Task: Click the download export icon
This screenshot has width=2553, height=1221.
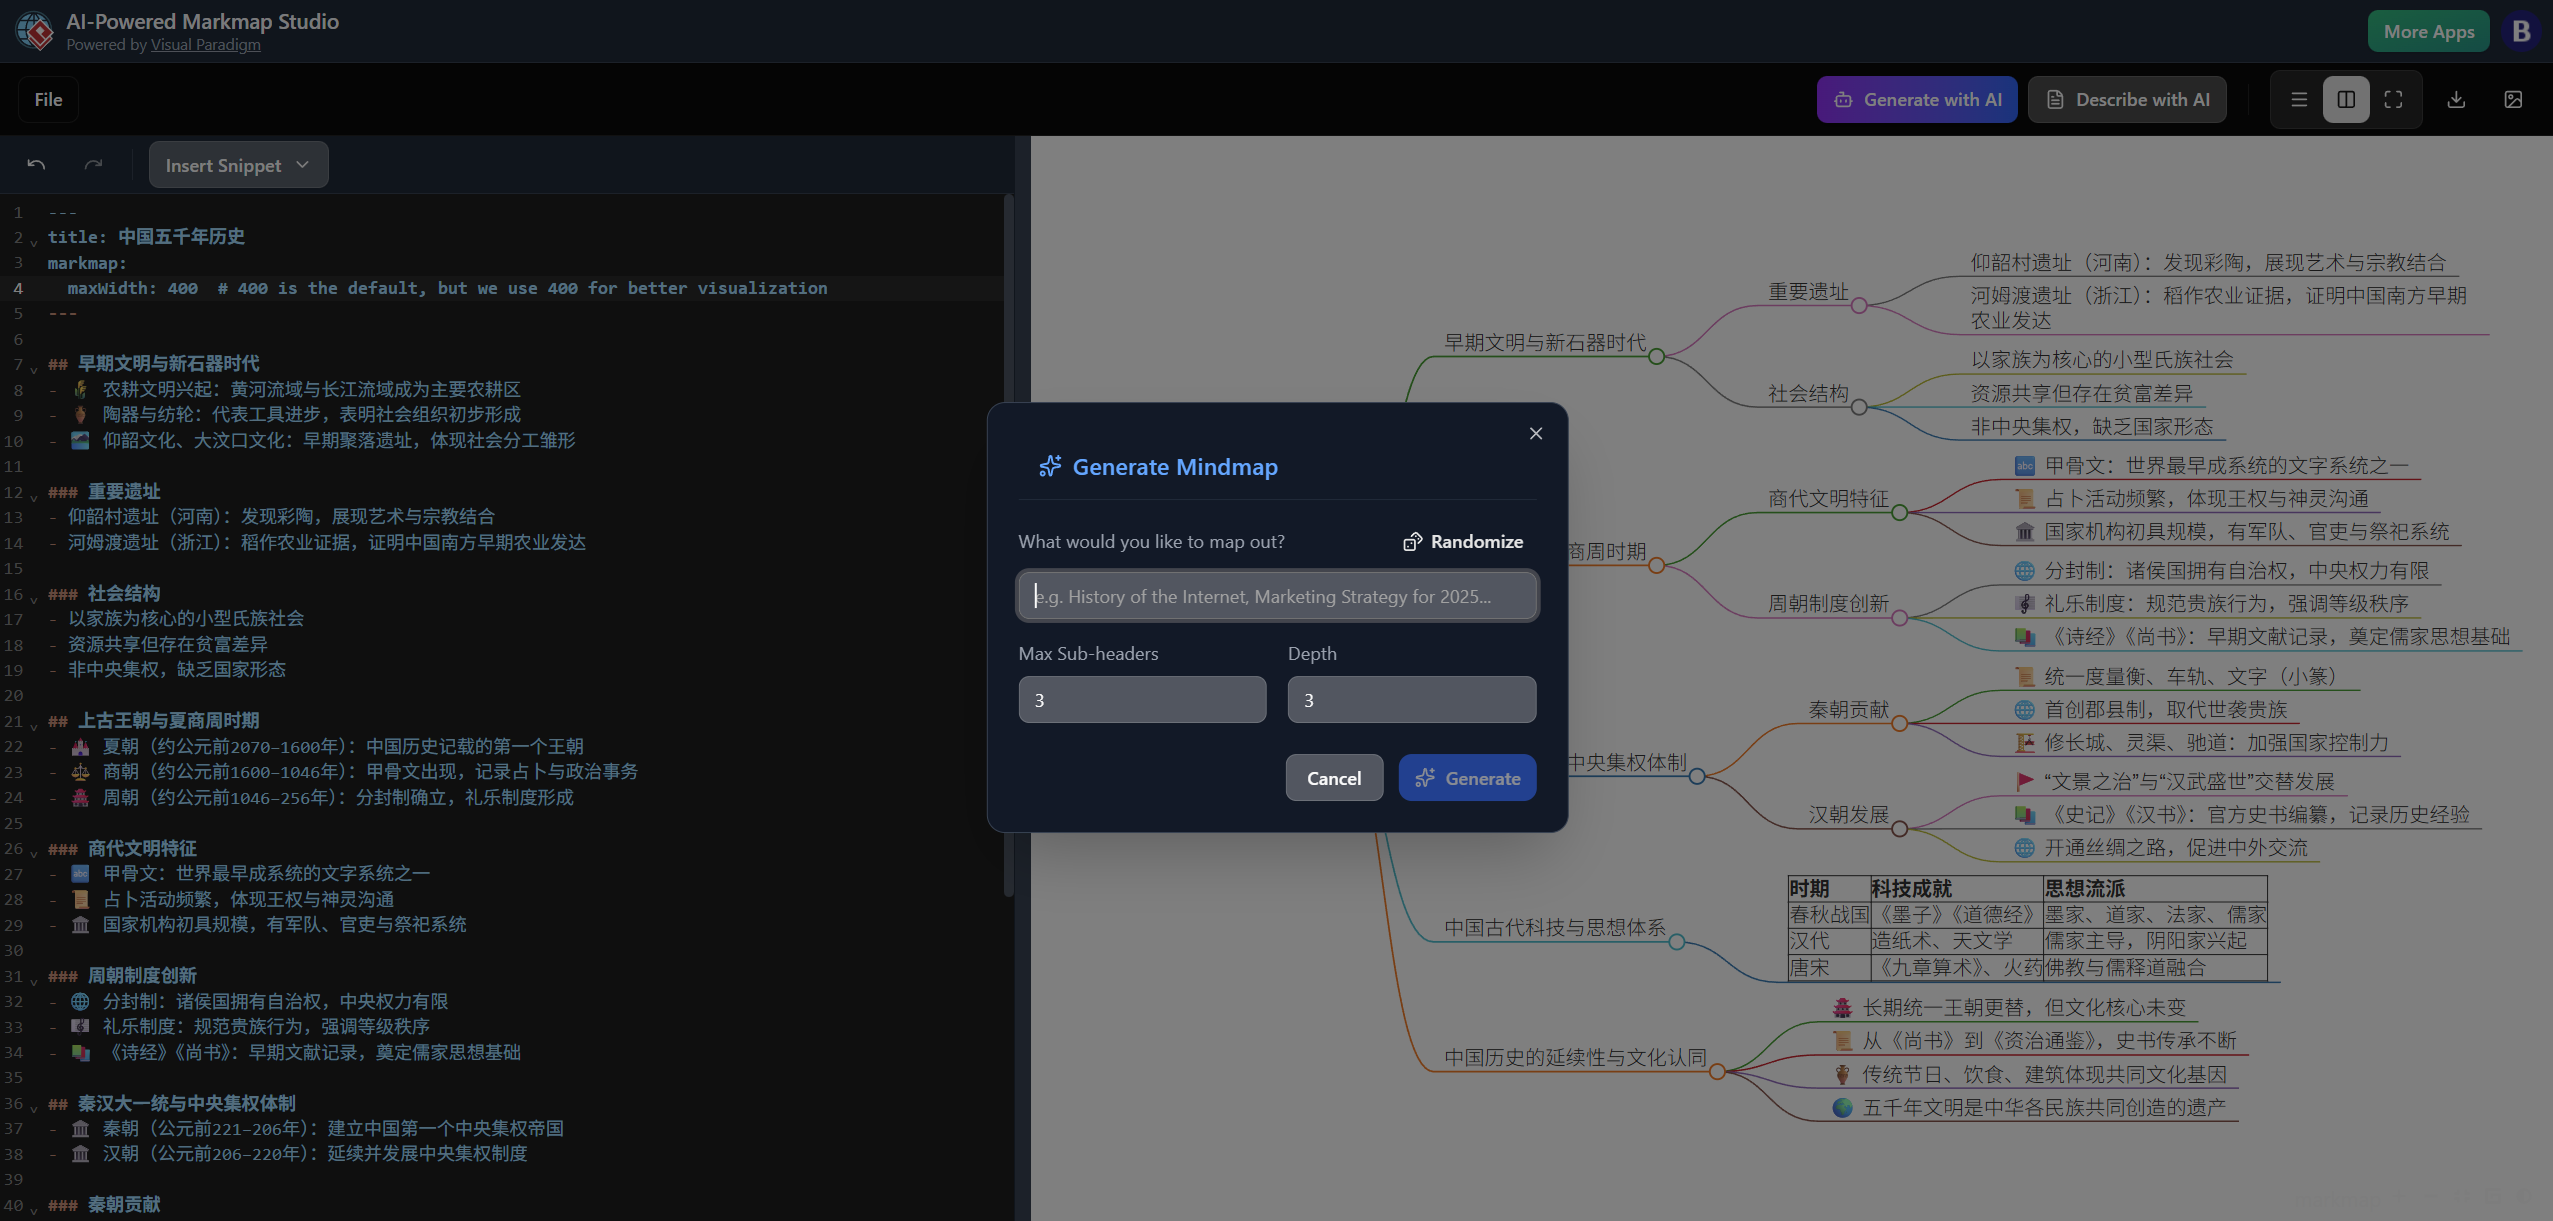Action: tap(2456, 100)
